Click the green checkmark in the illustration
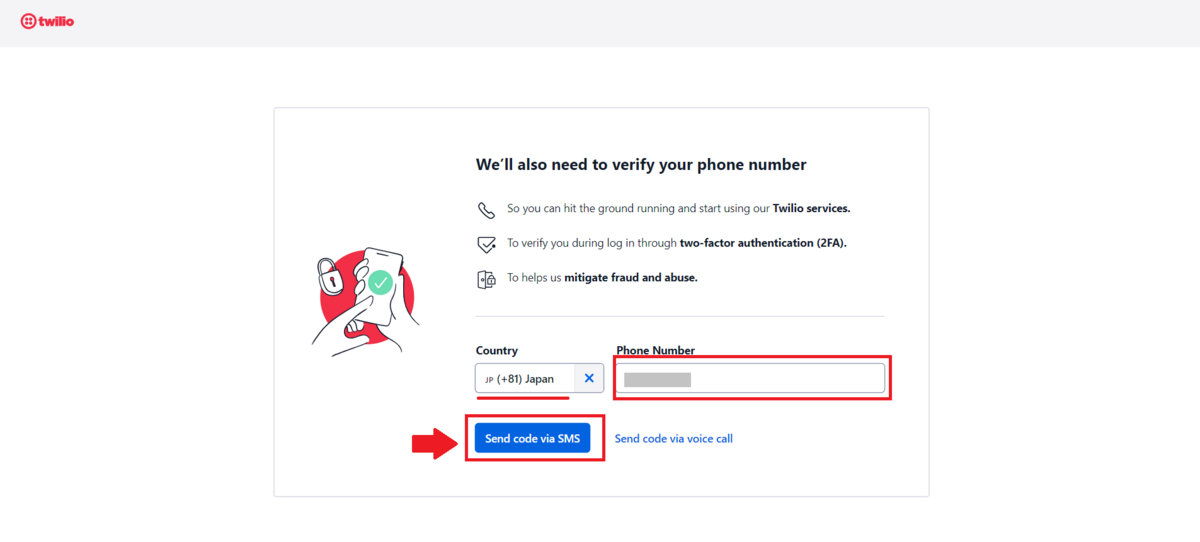Viewport: 1200px width, 542px height. pyautogui.click(x=380, y=283)
